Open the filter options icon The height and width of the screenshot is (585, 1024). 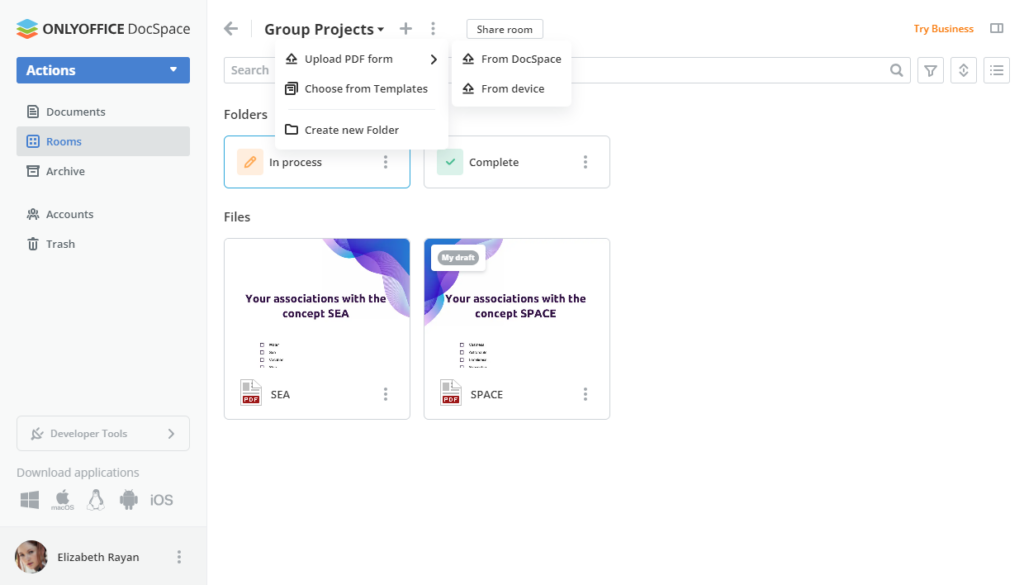pos(930,70)
